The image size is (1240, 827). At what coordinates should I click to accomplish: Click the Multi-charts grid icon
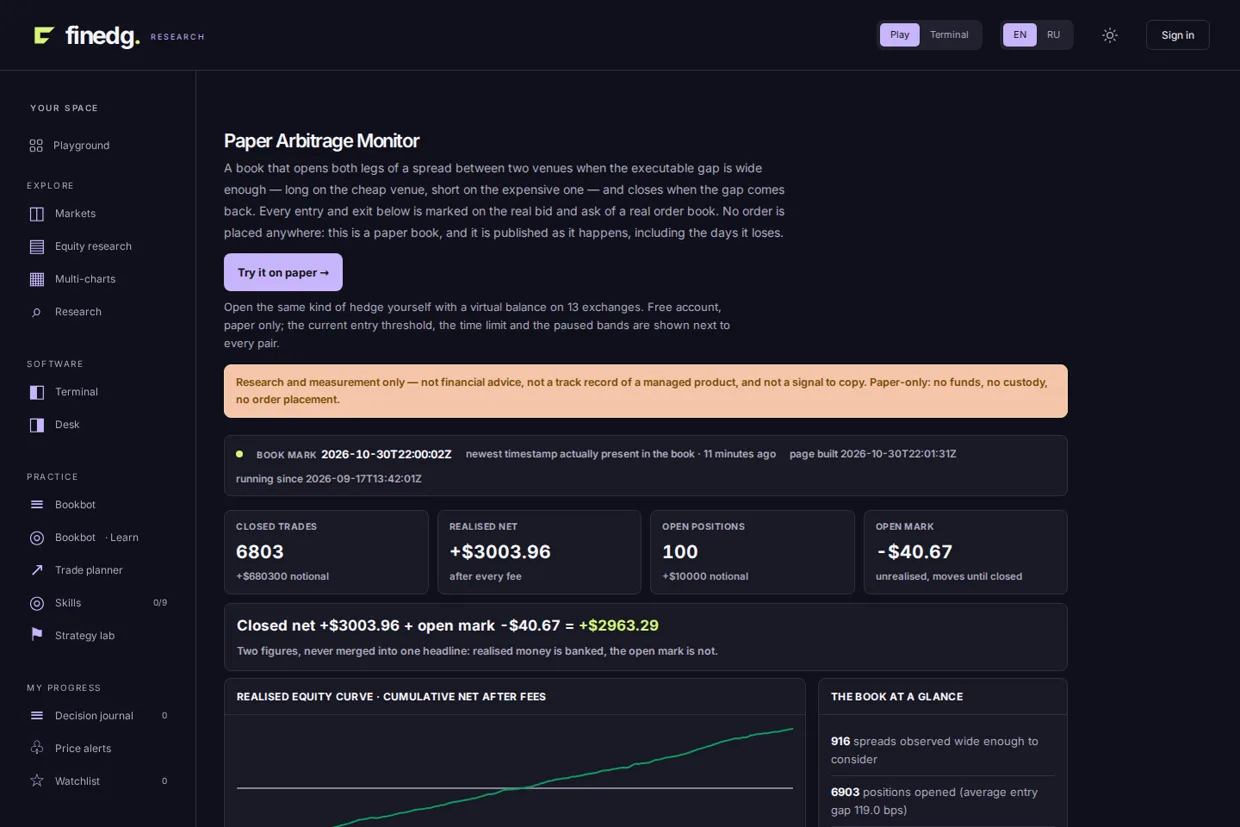(x=37, y=279)
